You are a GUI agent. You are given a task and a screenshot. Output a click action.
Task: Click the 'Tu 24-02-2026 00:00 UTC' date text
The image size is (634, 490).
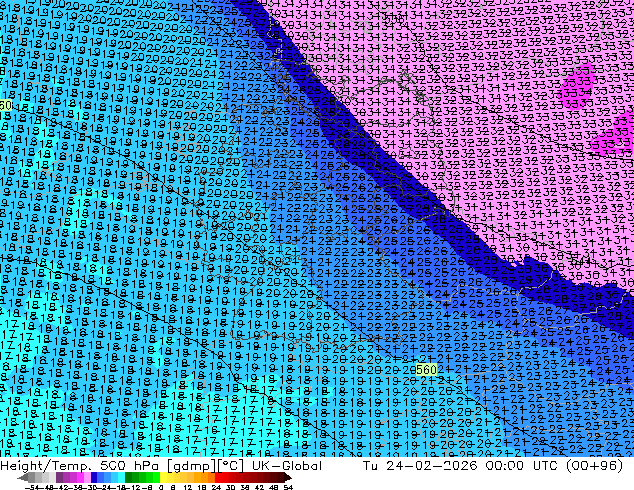tap(461, 466)
